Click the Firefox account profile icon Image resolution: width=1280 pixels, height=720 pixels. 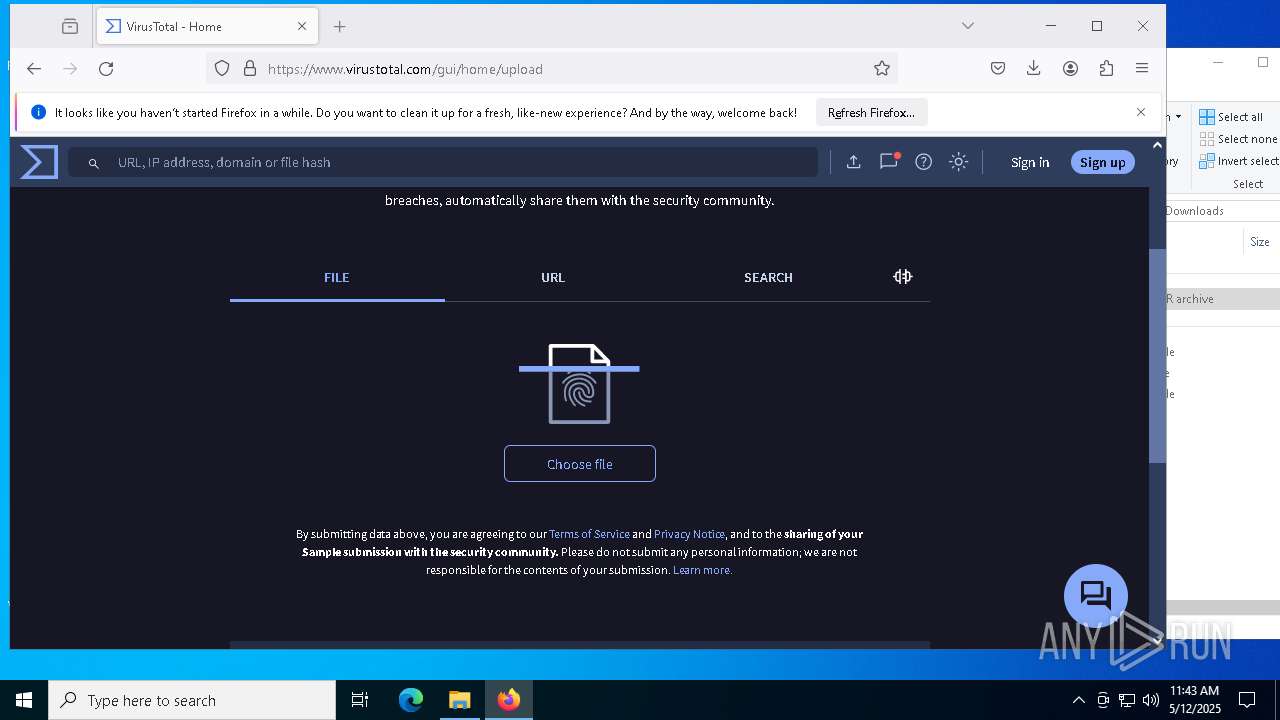1070,68
